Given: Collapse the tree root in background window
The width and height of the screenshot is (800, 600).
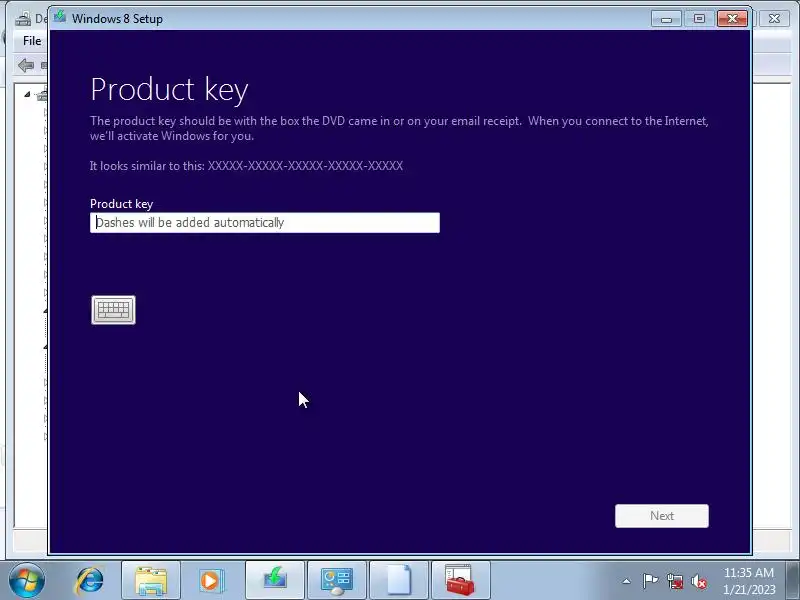Looking at the screenshot, I should (x=27, y=94).
